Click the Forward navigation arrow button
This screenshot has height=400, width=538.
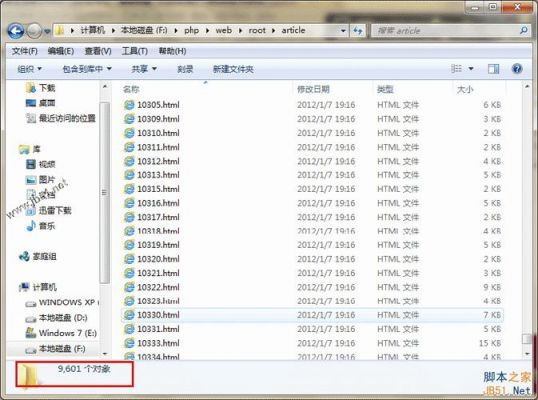click(34, 31)
